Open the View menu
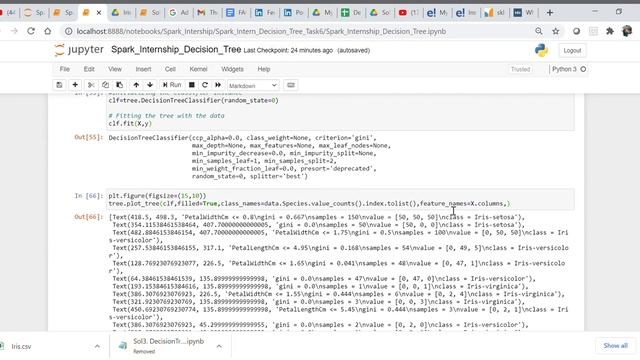 115,69
